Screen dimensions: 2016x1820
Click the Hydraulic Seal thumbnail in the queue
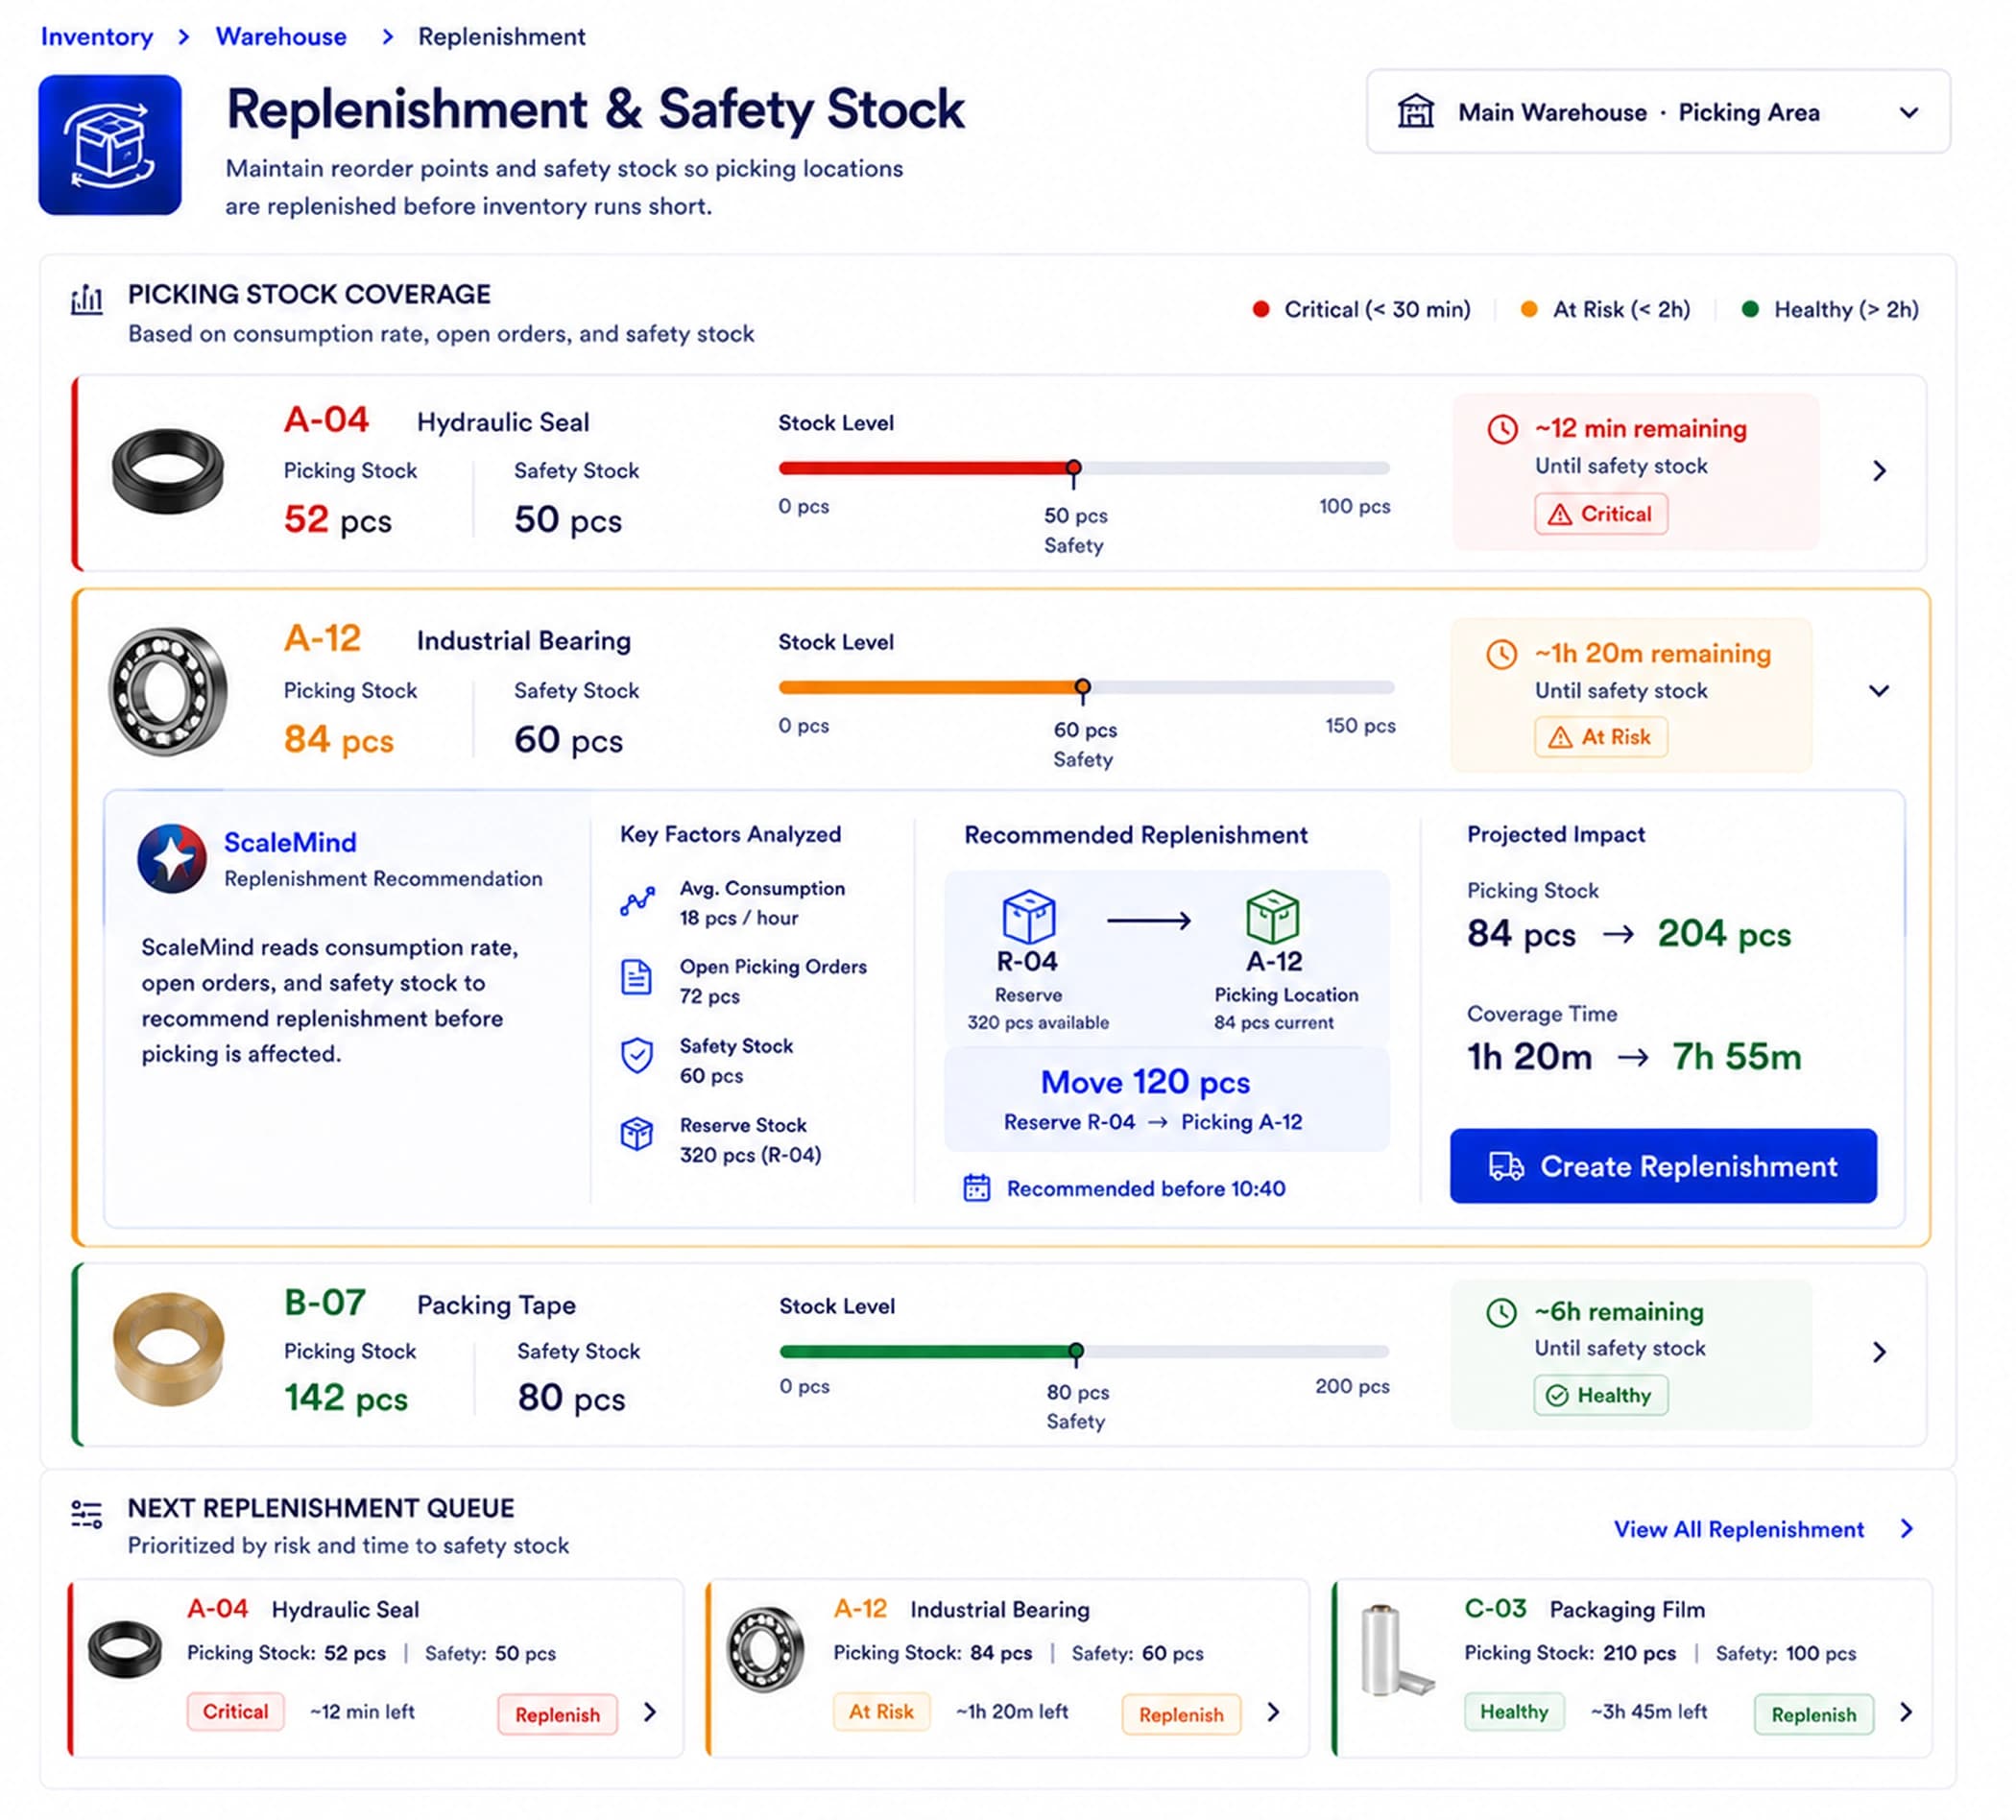[x=125, y=1649]
